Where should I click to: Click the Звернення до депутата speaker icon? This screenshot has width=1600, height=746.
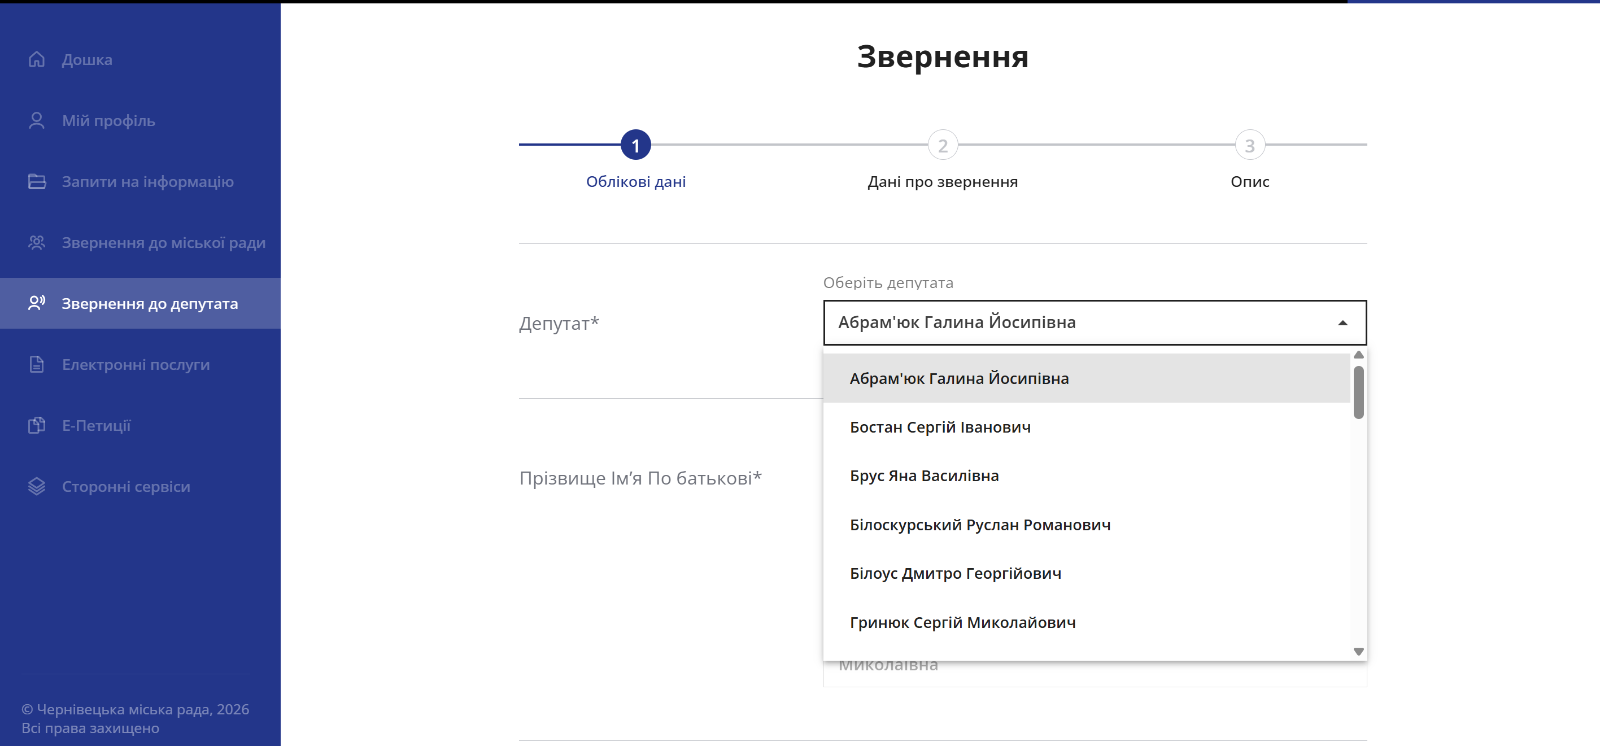tap(37, 303)
